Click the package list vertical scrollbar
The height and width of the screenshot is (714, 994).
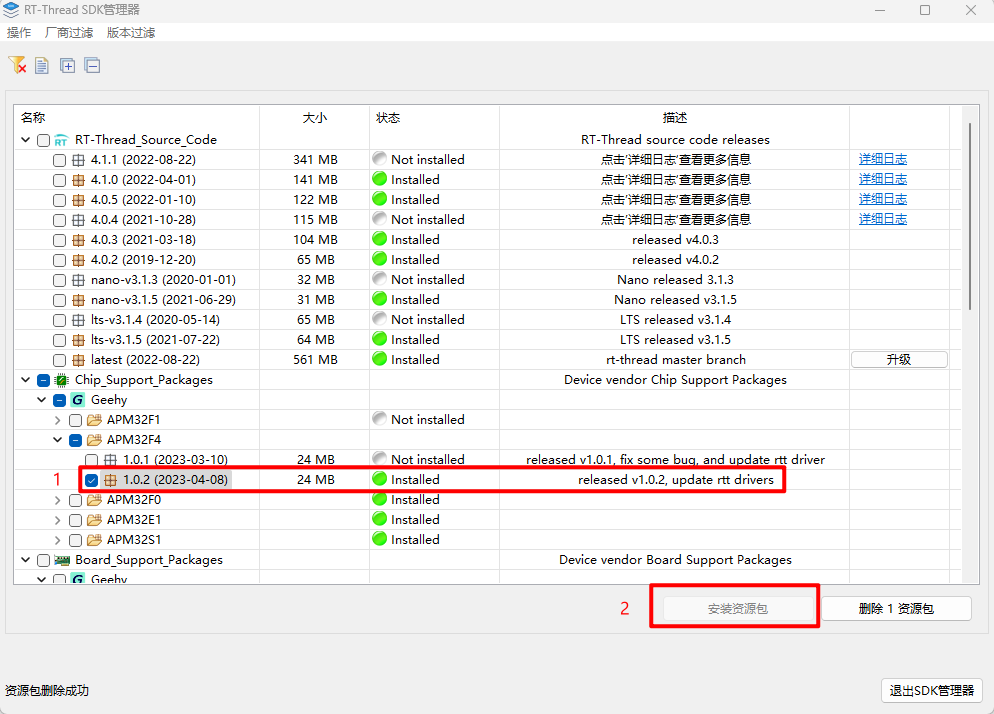[970, 216]
